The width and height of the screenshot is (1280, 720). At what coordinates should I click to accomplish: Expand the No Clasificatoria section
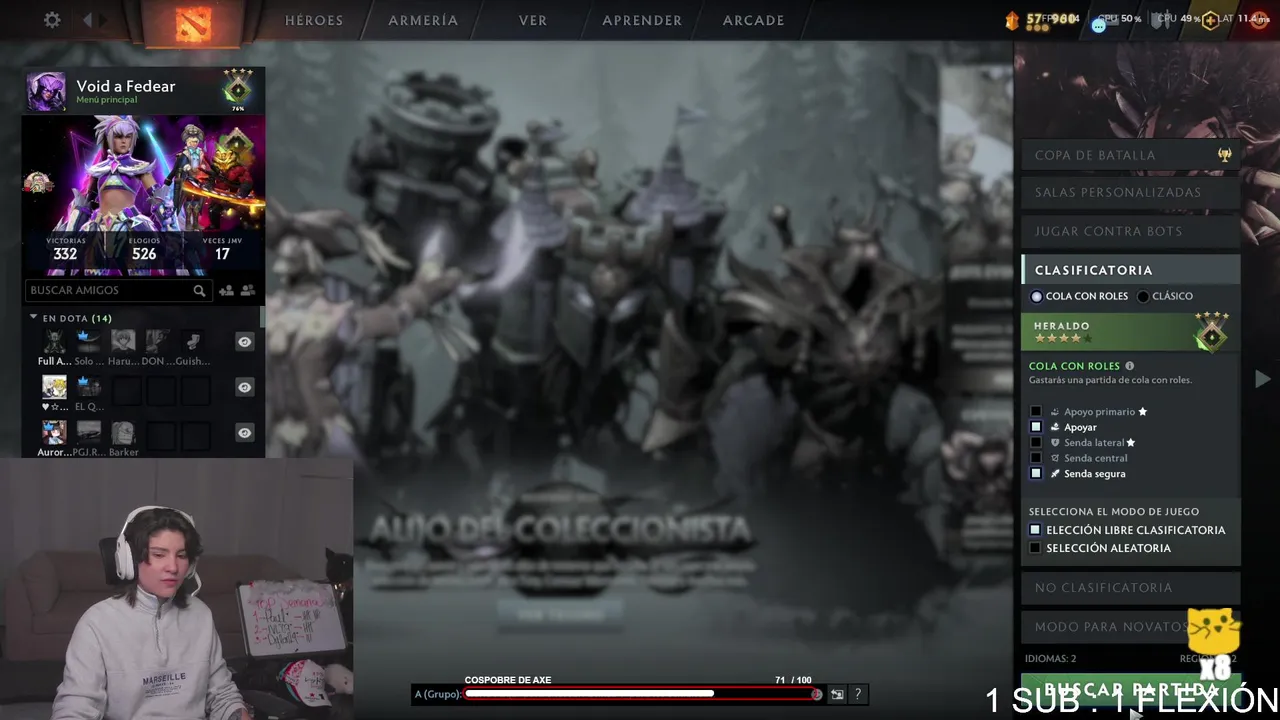1130,587
